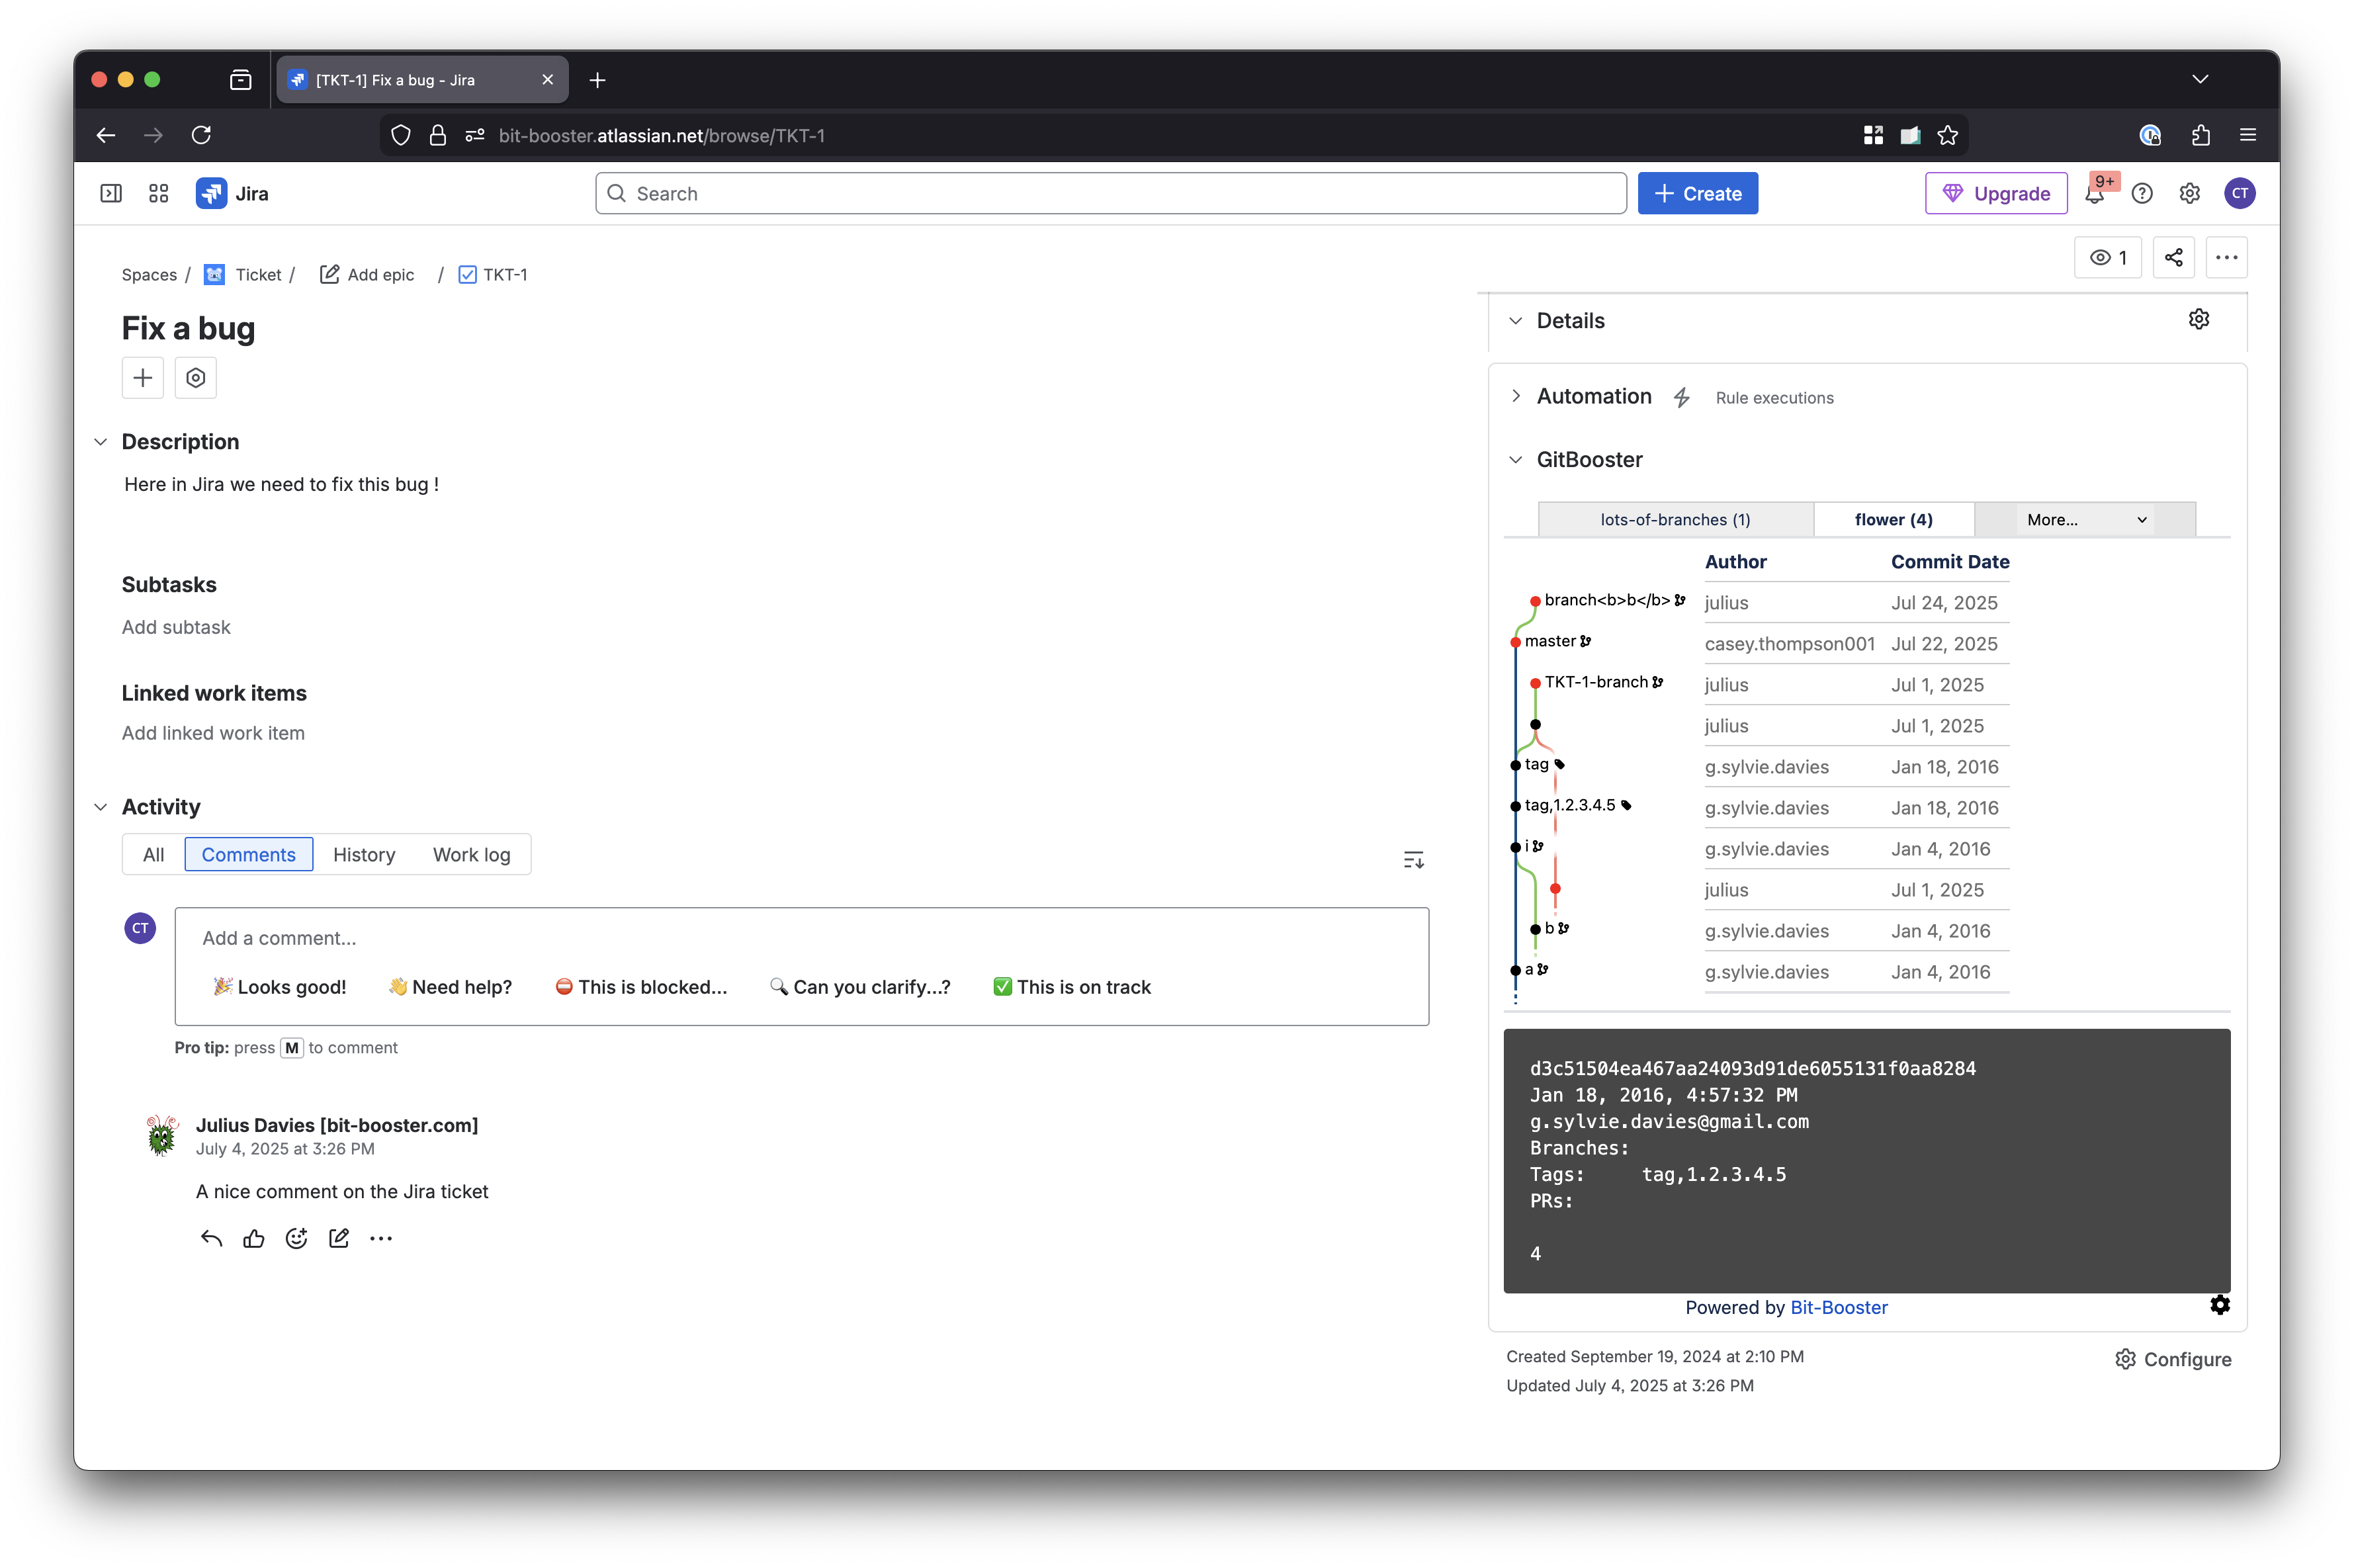
Task: Open the More... branches dropdown
Action: [x=2085, y=519]
